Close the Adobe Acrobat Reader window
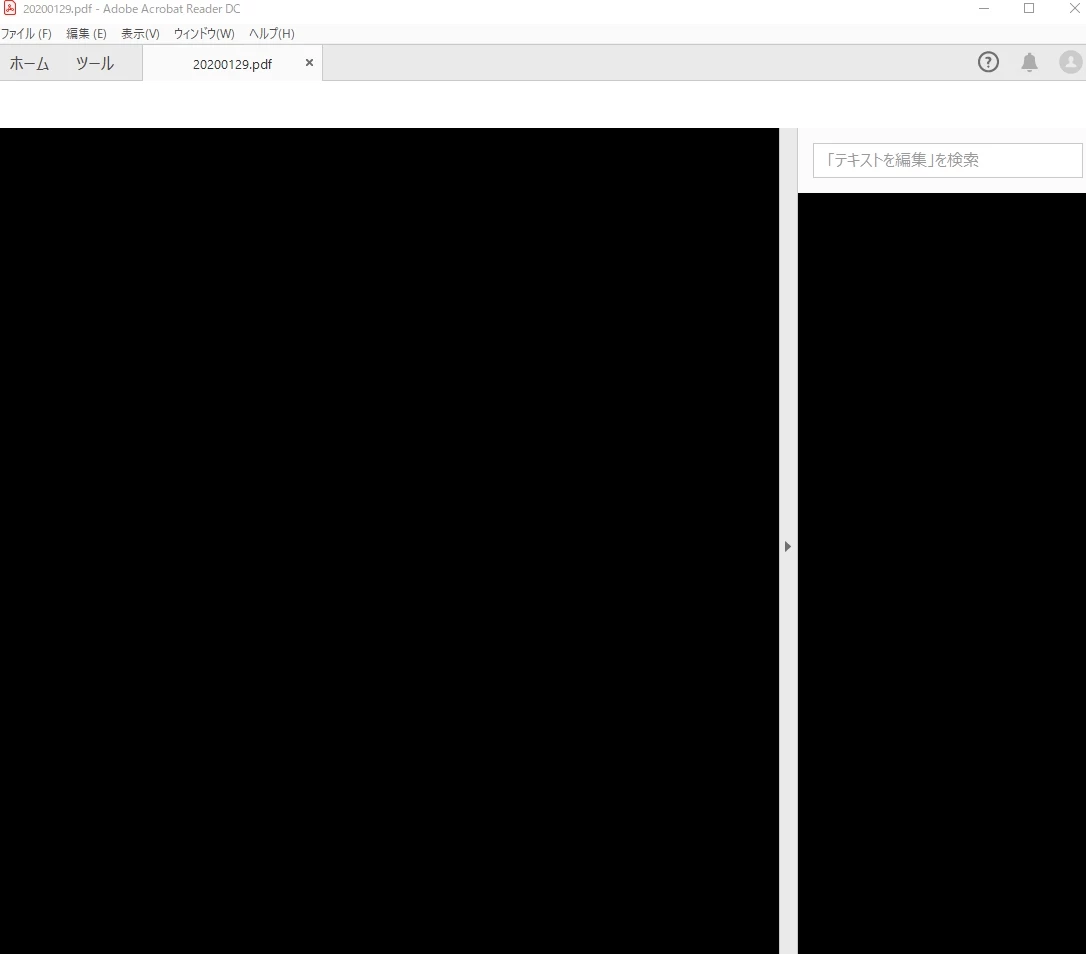Screen dimensions: 1086x954 coord(1074,8)
